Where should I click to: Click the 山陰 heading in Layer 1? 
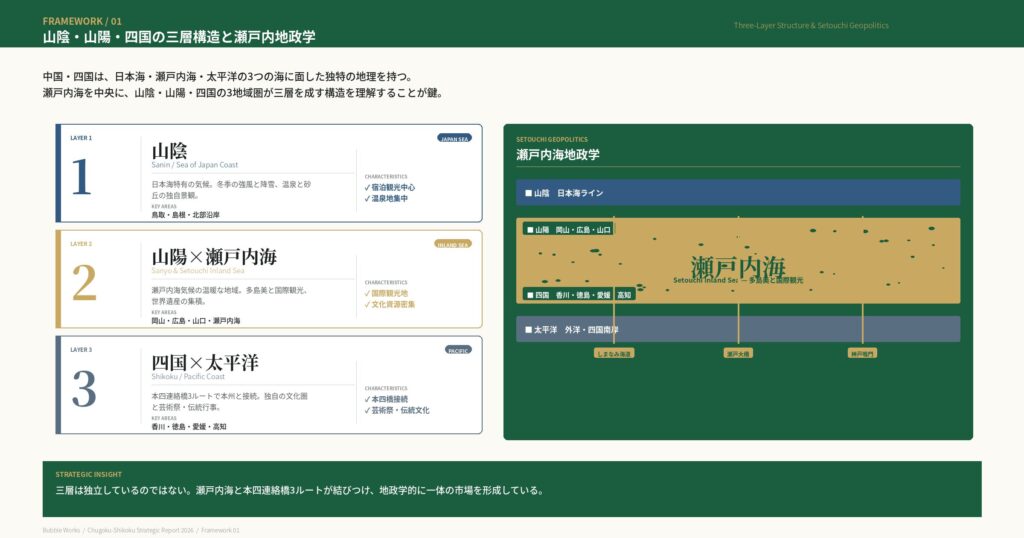(169, 151)
